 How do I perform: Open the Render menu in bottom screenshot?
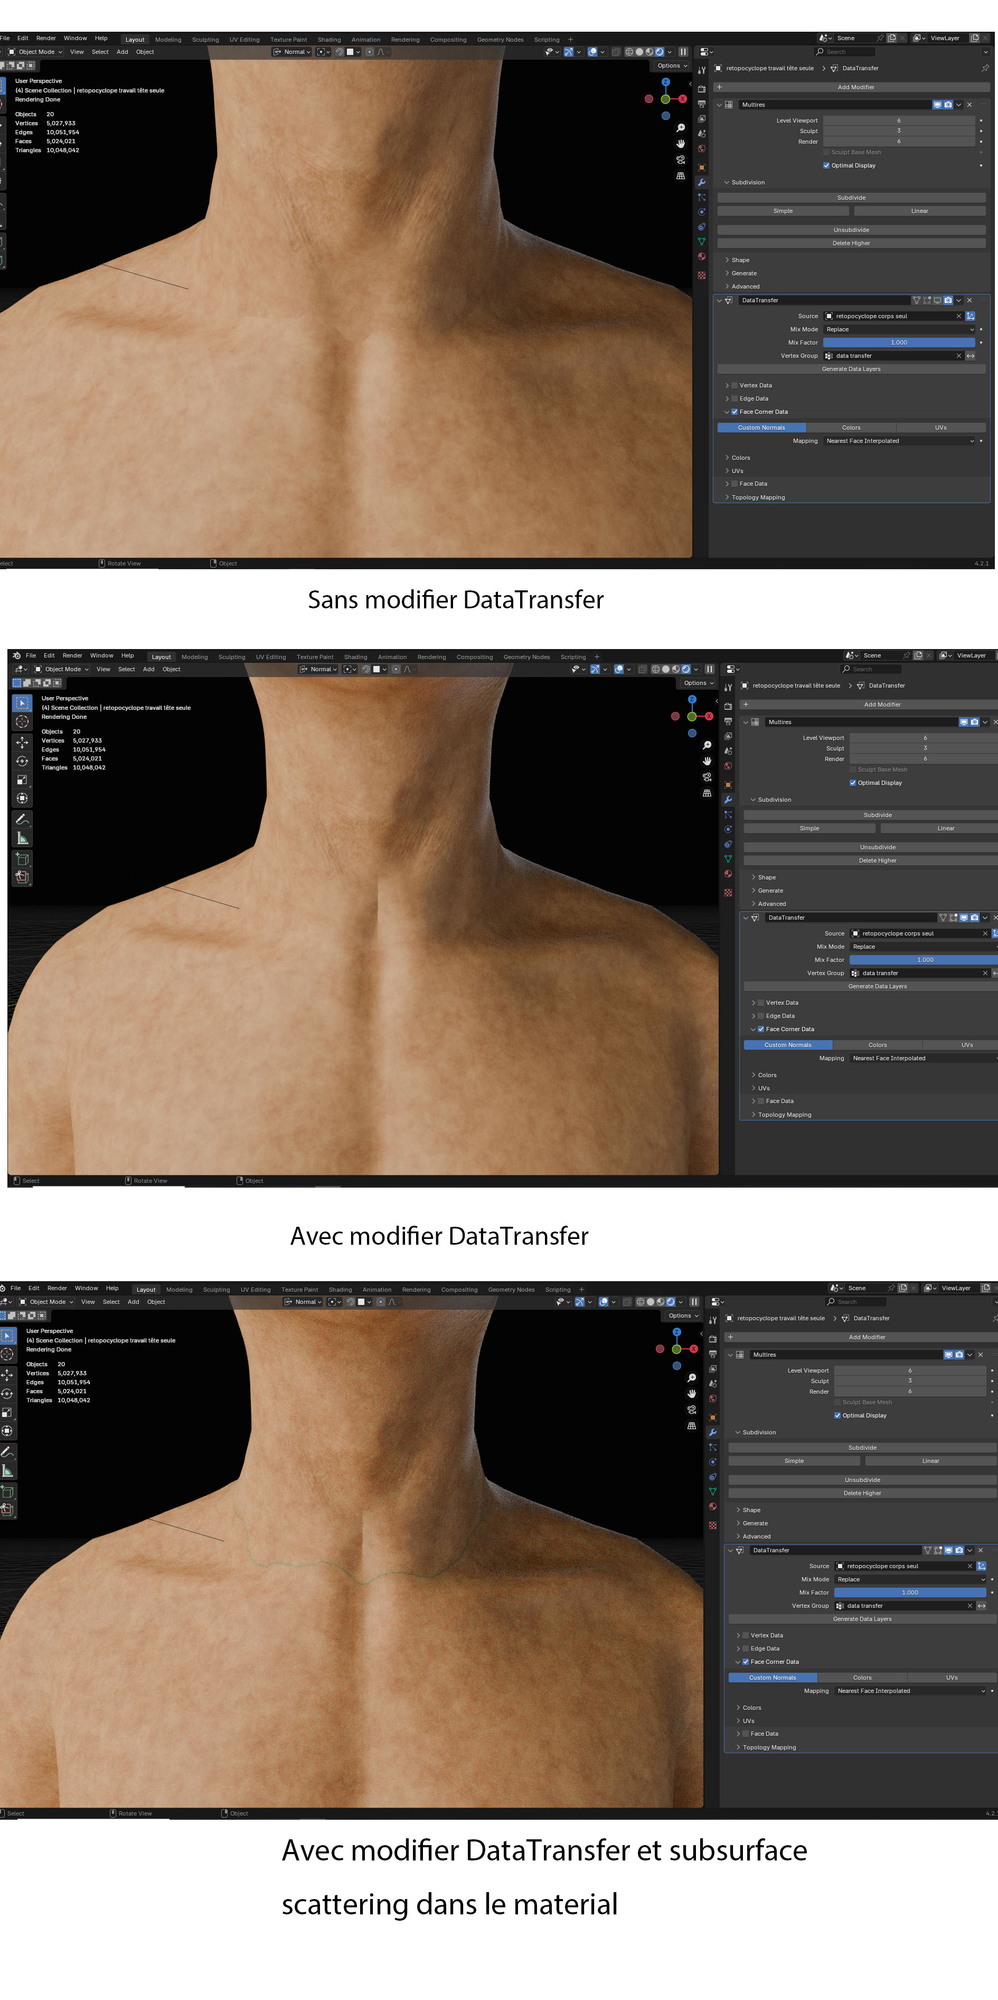(x=57, y=1288)
